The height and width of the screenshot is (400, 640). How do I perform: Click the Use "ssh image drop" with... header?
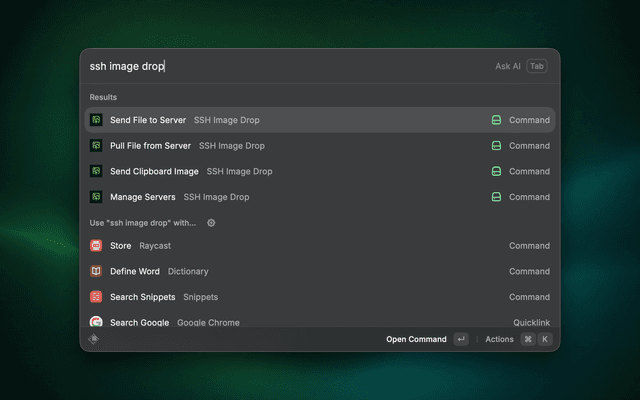click(x=143, y=223)
